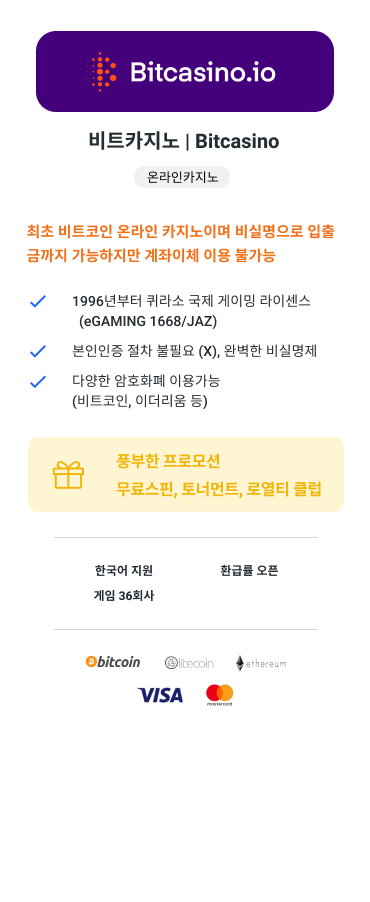Click the orange dotted Bitcasino logo symbol
370x902 pixels.
pyautogui.click(x=102, y=72)
